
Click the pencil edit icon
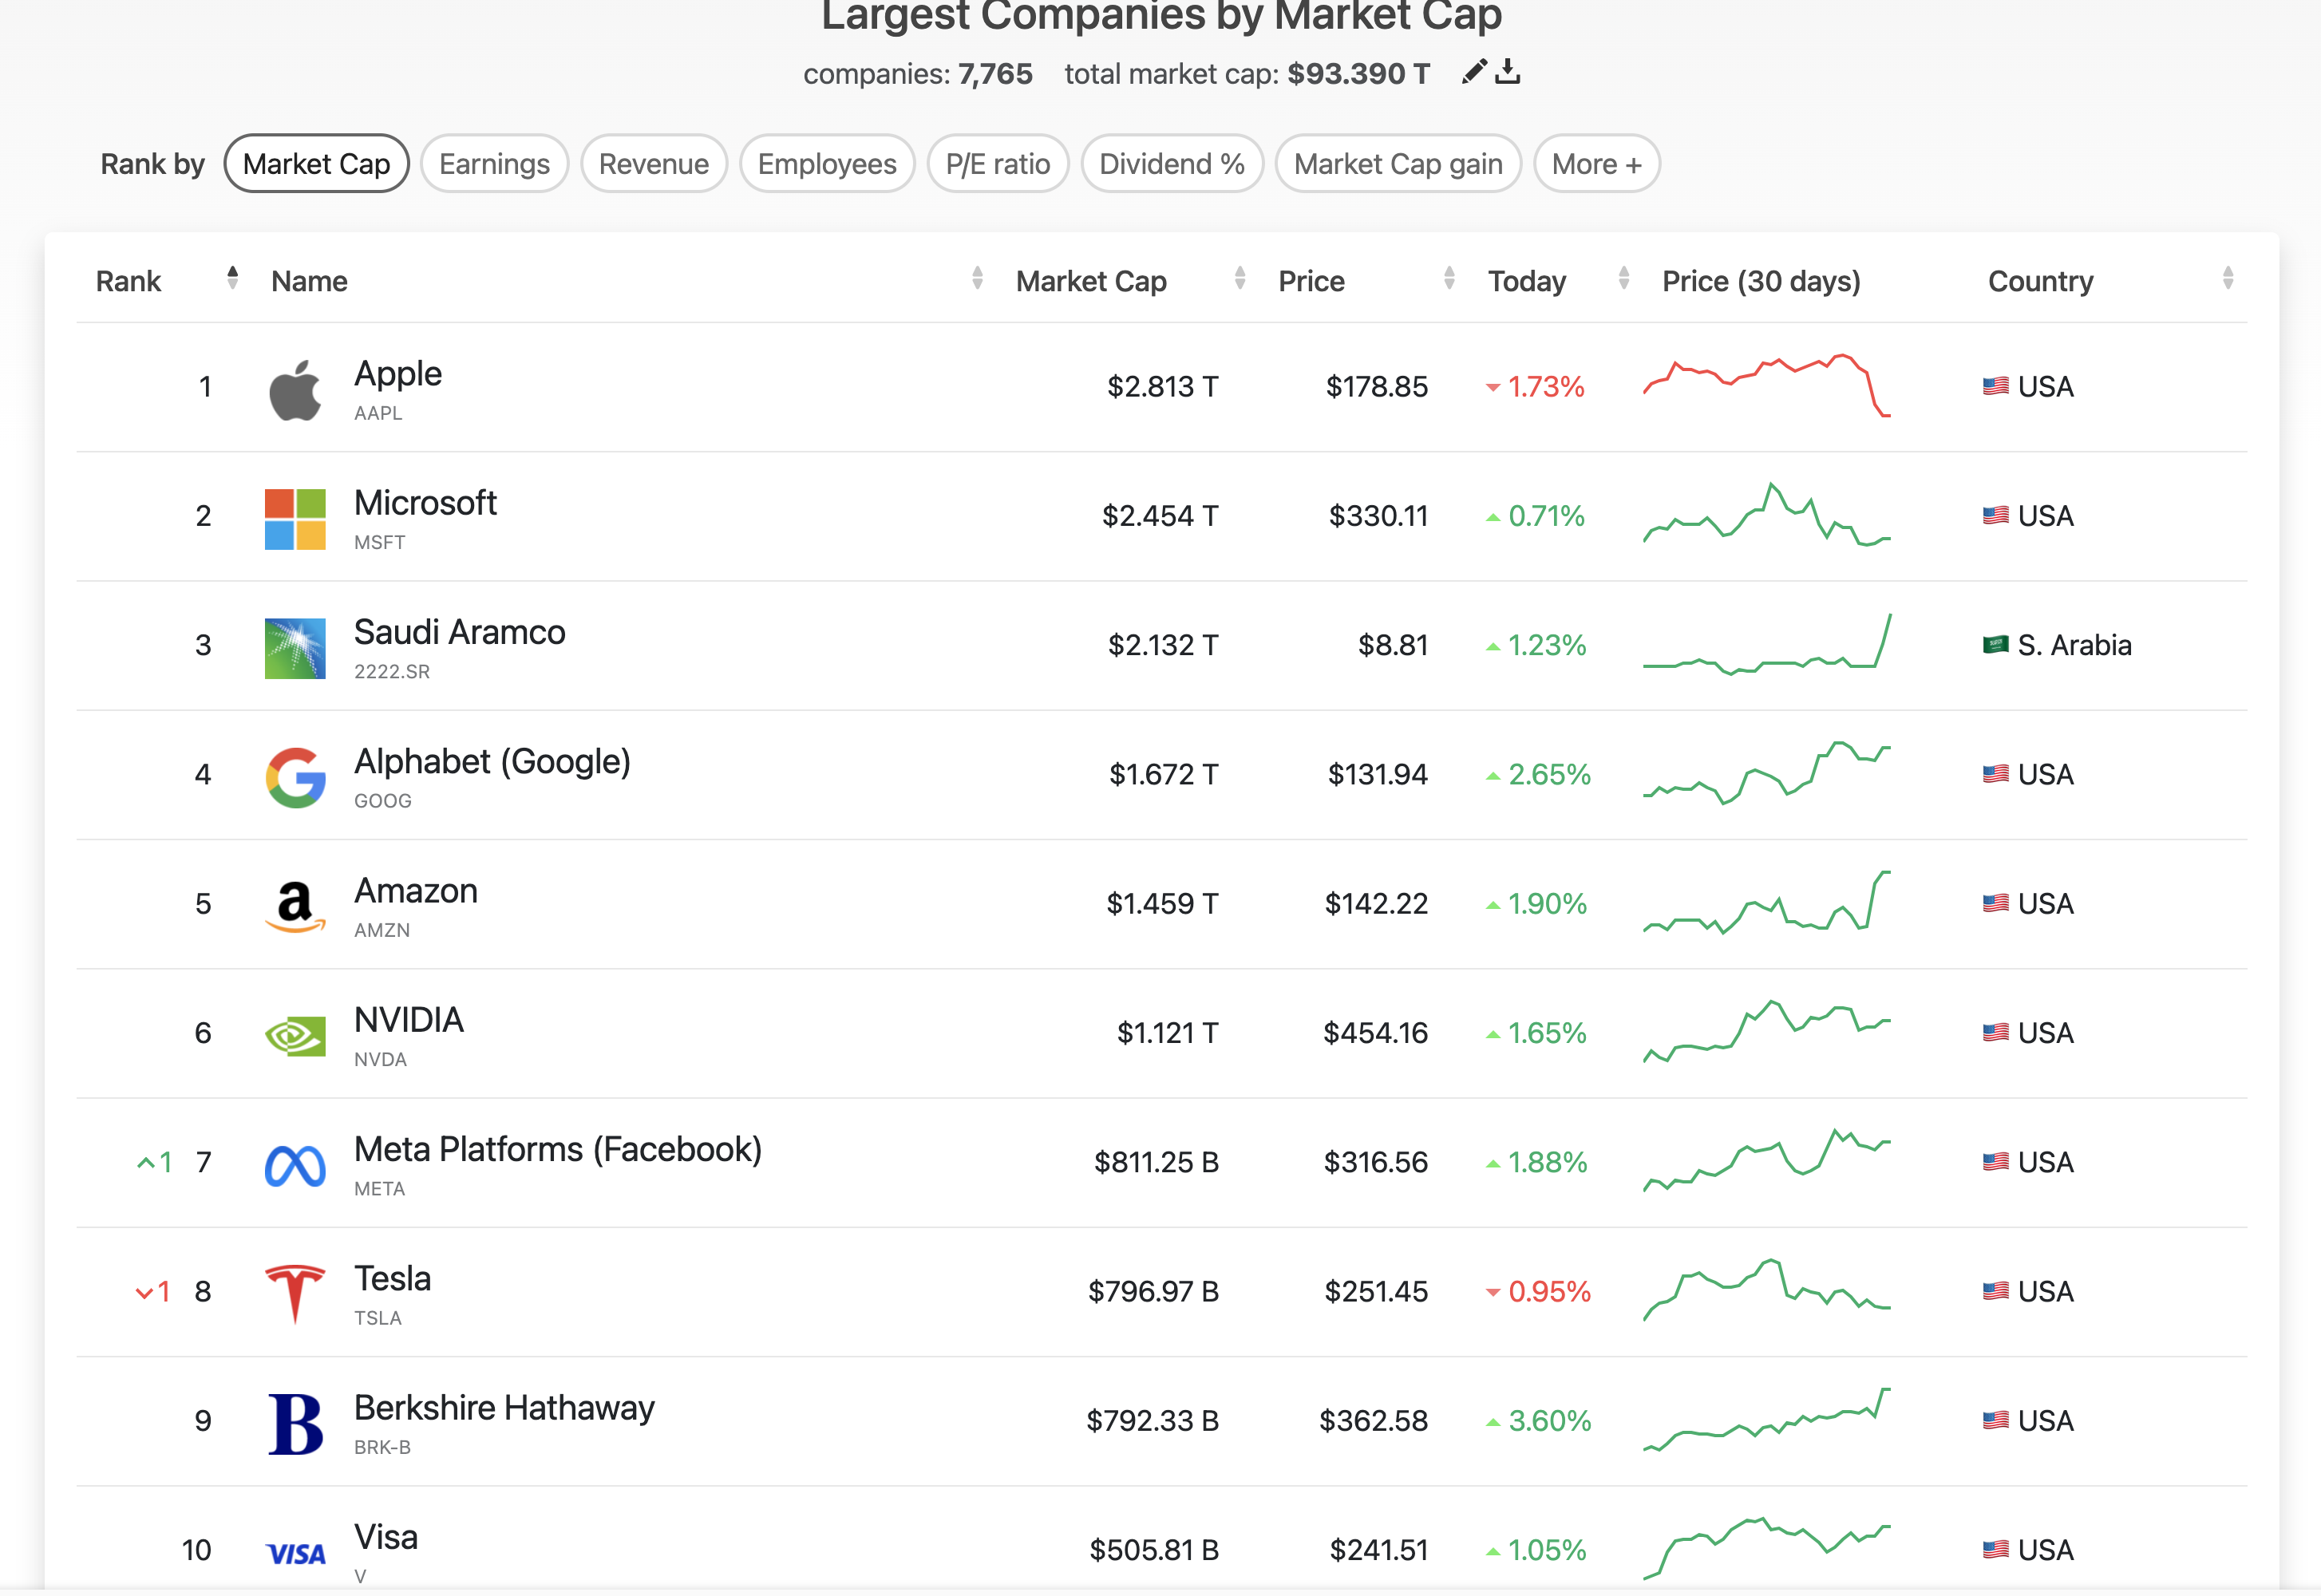click(x=1473, y=71)
